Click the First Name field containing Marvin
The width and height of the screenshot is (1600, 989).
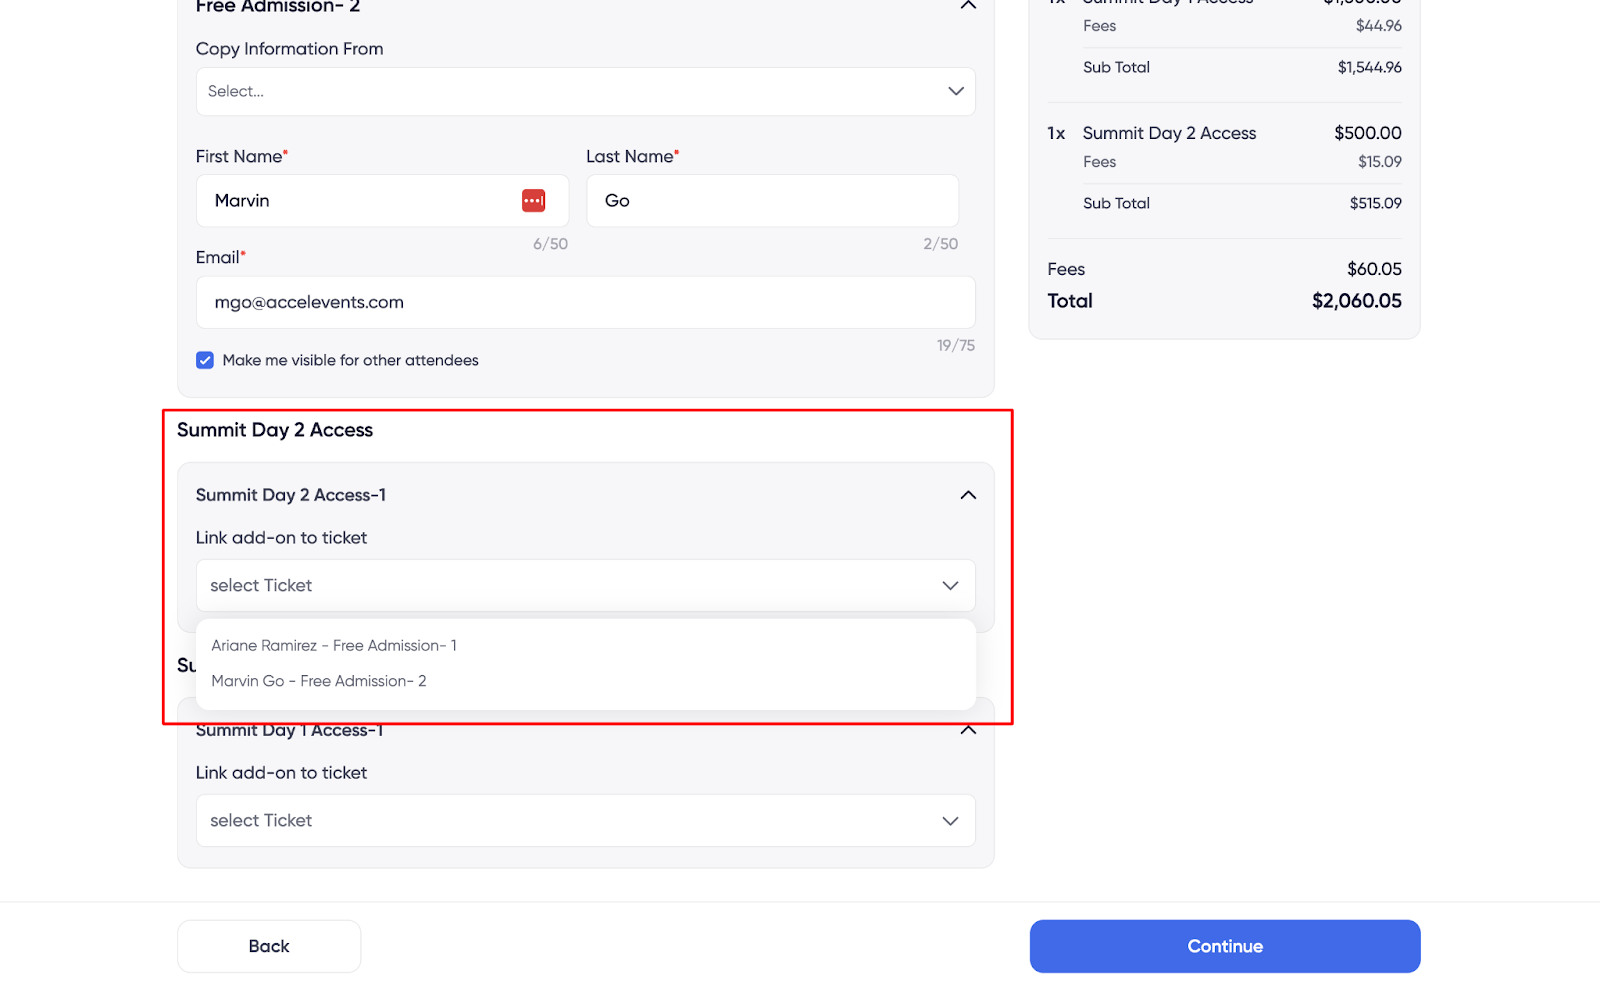pyautogui.click(x=382, y=201)
